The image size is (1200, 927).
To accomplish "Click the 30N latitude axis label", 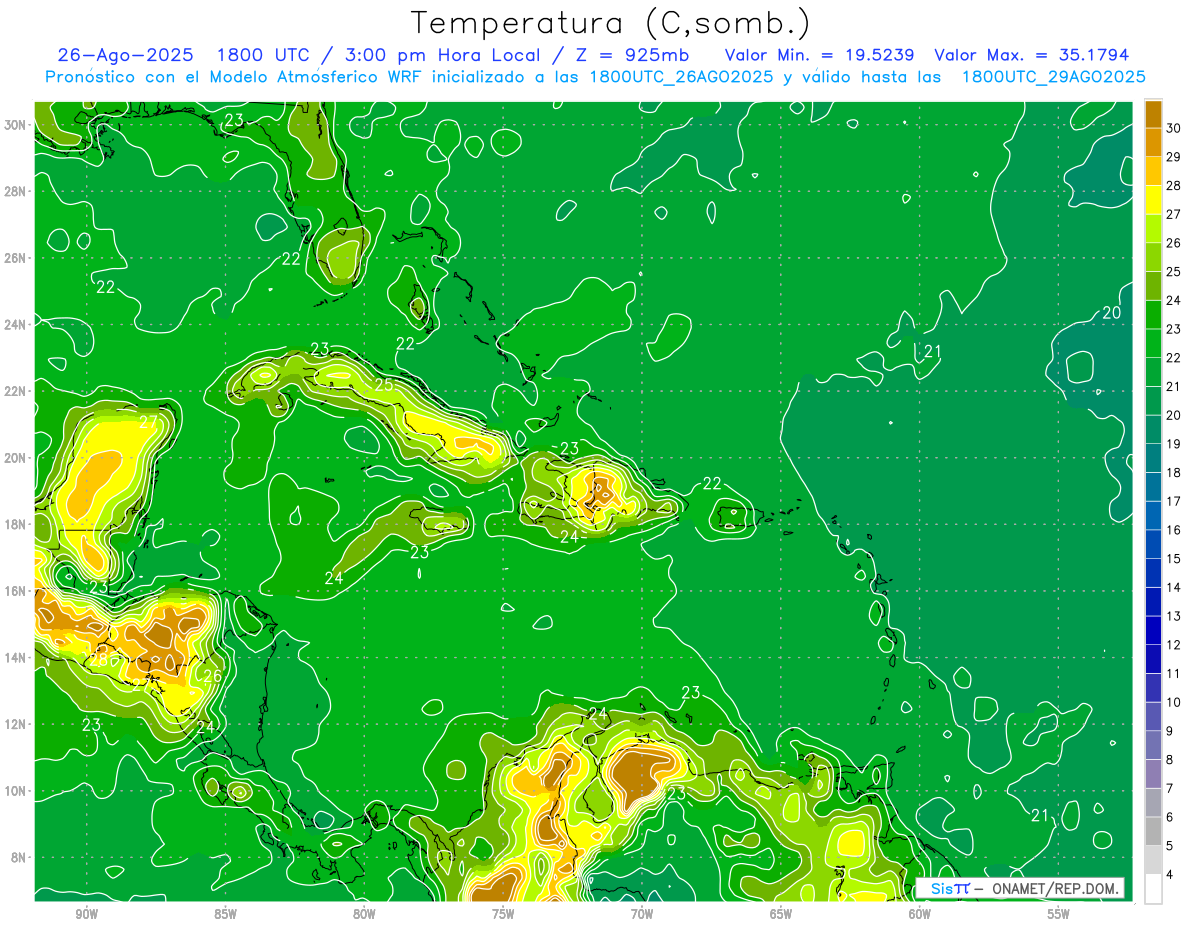I will point(17,125).
